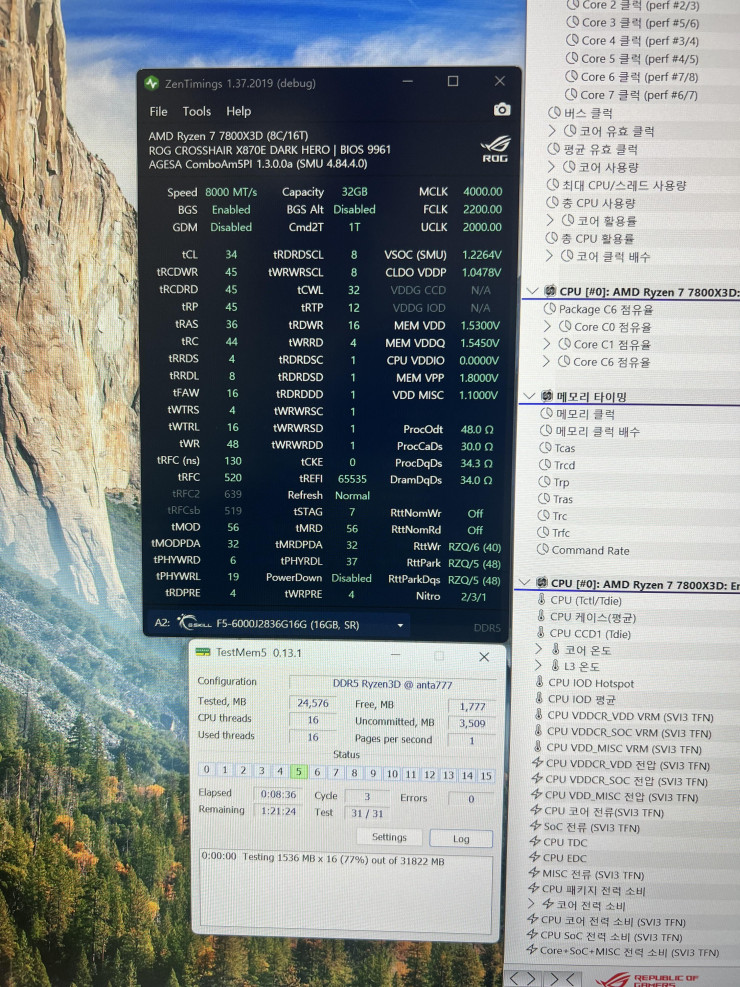
Task: Click the DDR5 Ryzen3D @ anta777 configuration field
Action: [393, 684]
